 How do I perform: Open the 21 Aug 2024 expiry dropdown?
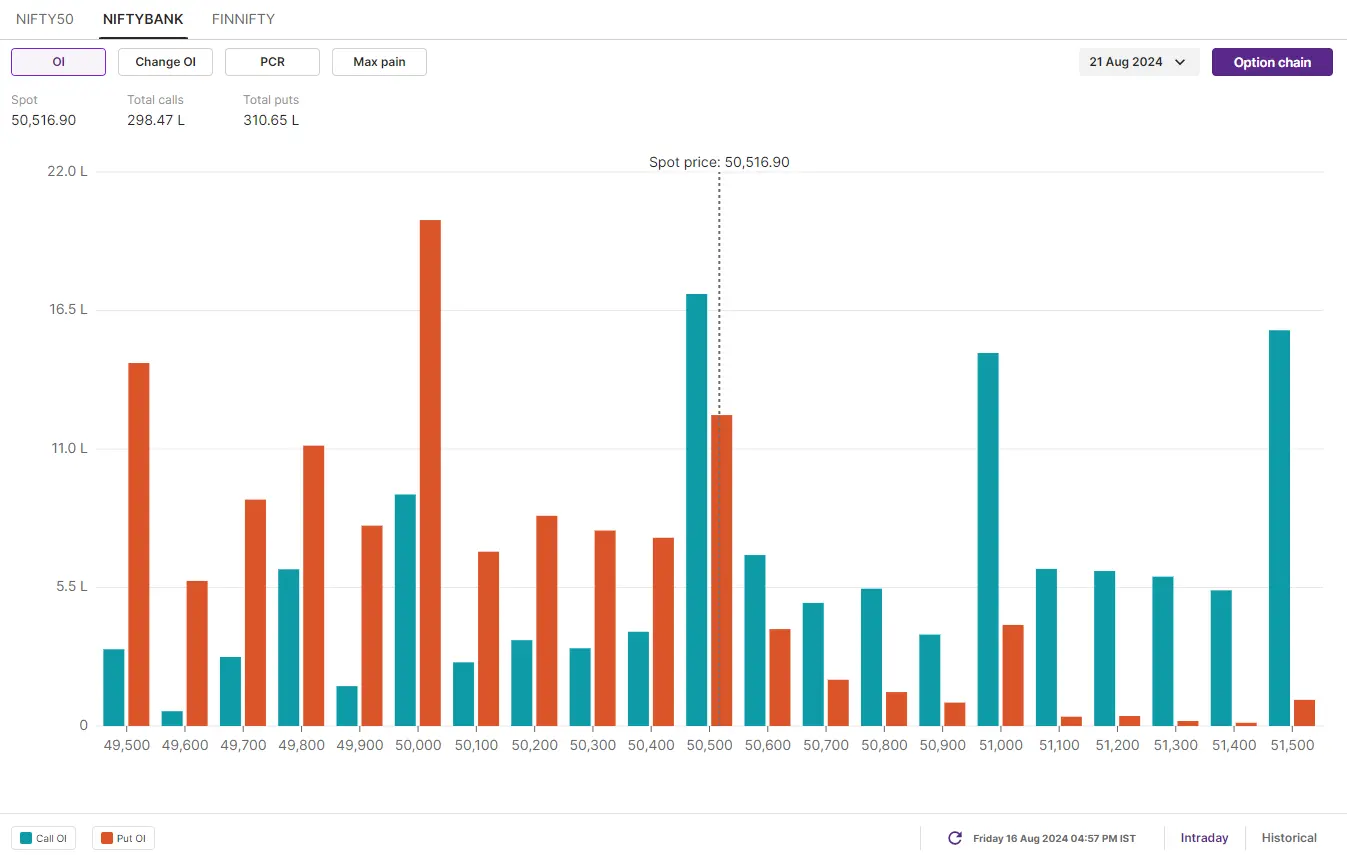(x=1139, y=62)
